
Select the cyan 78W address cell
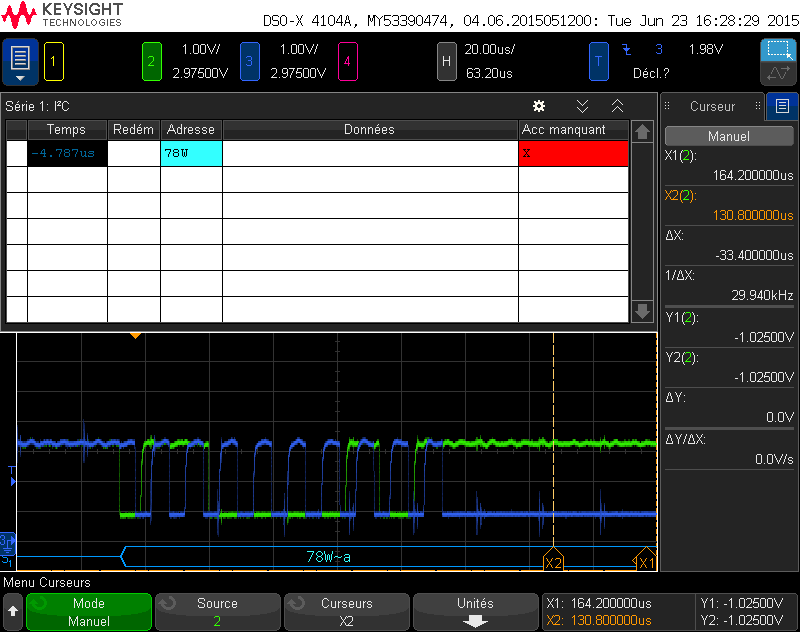(191, 153)
